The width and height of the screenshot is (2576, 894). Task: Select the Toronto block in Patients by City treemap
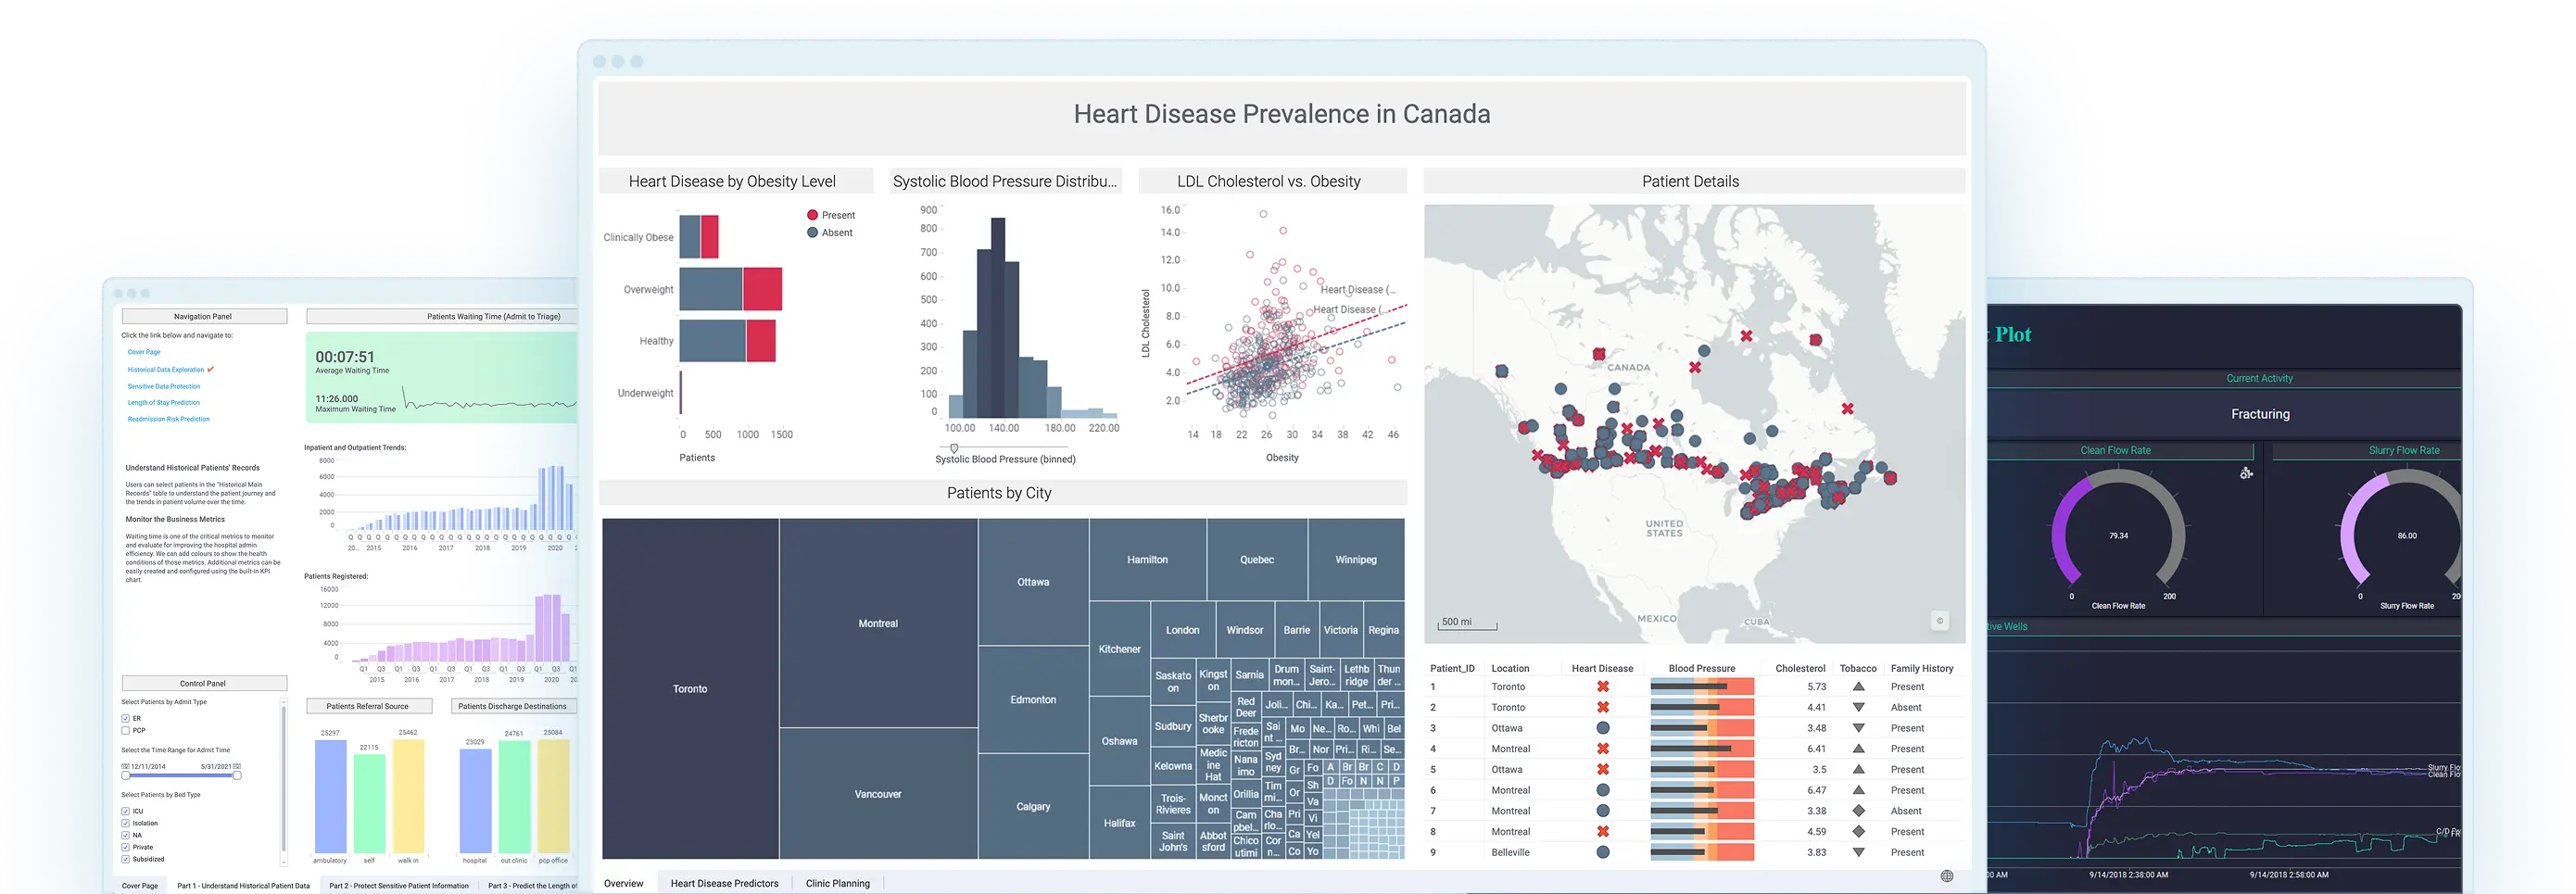point(690,688)
